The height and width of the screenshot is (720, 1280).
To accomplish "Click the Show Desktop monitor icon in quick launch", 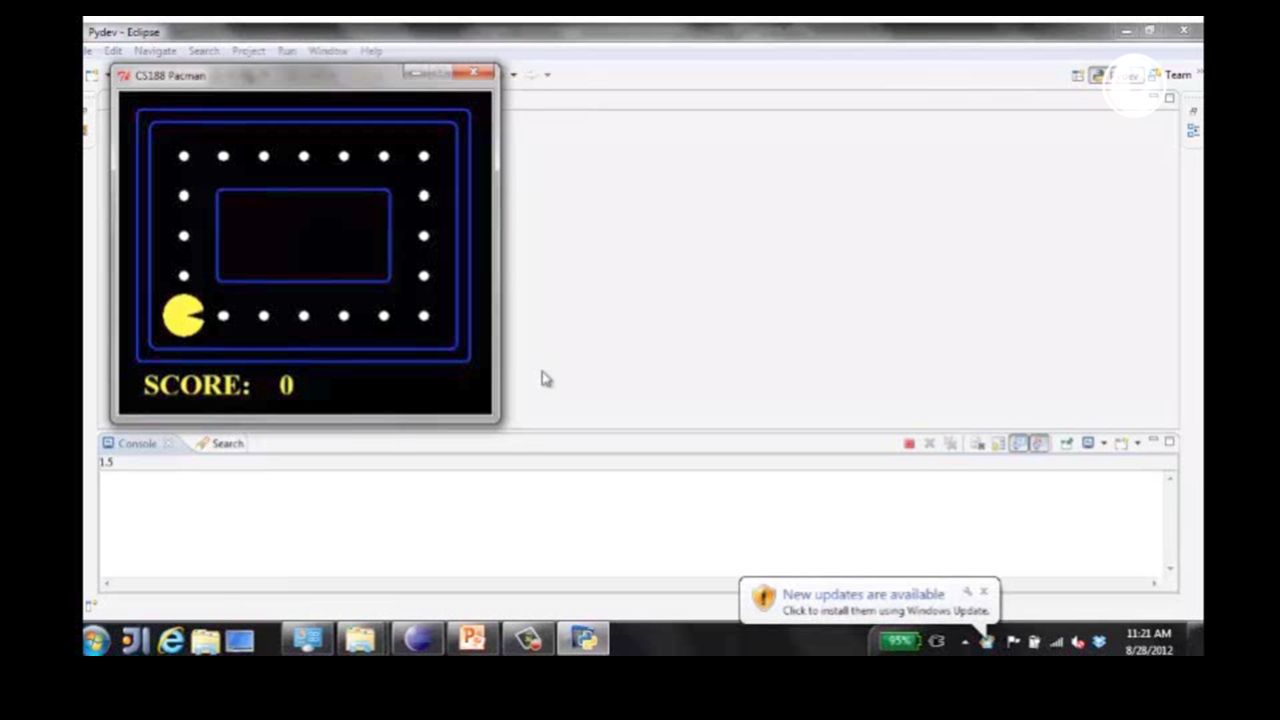I will pyautogui.click(x=240, y=641).
